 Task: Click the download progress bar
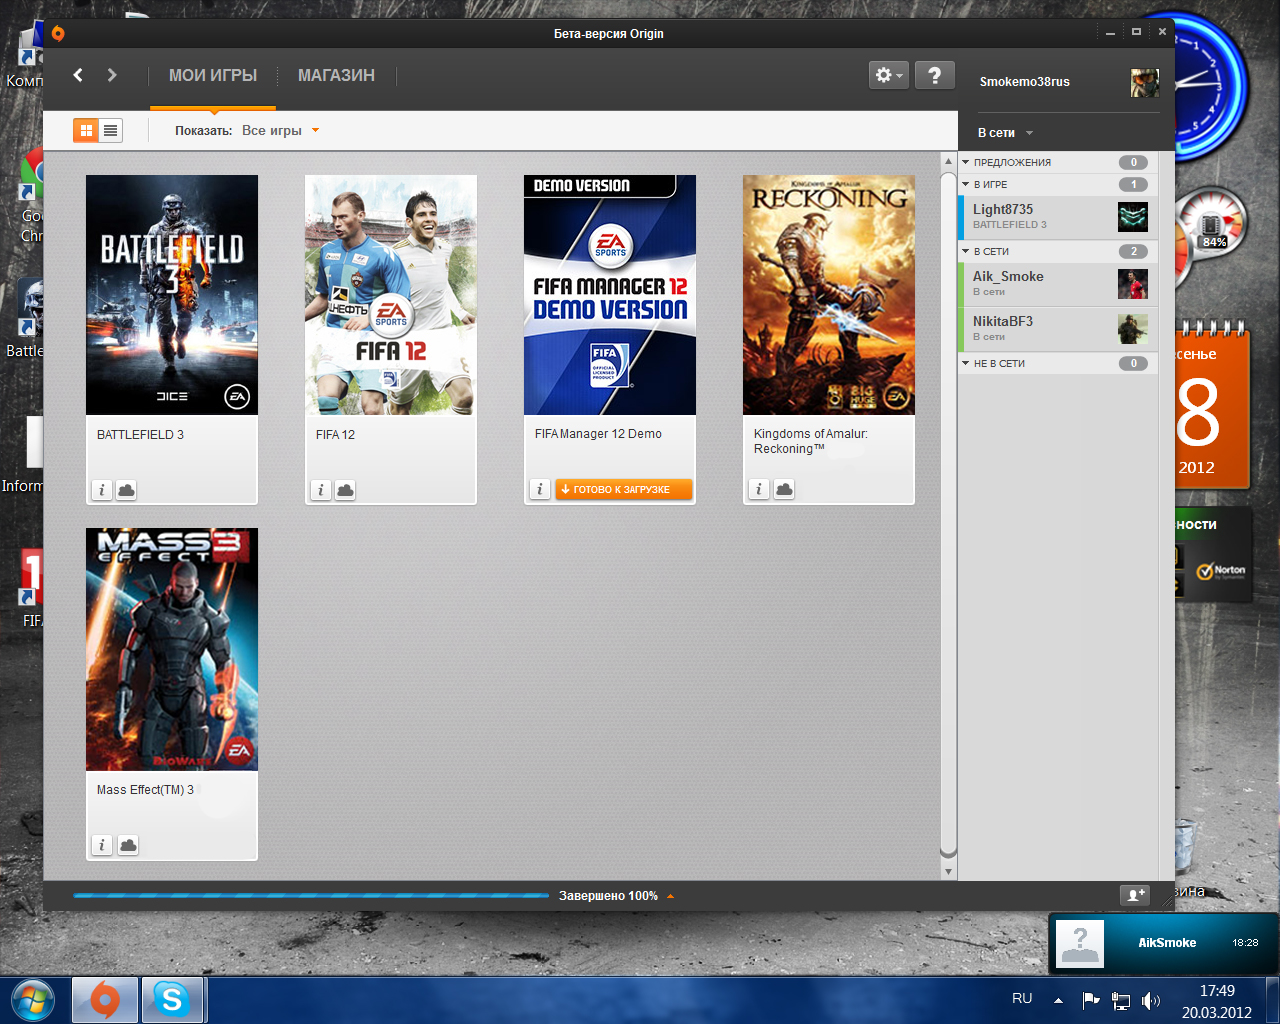tap(311, 896)
